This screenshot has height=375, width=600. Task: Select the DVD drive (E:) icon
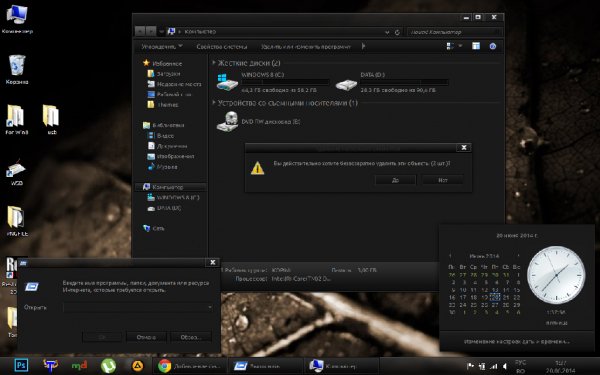227,122
